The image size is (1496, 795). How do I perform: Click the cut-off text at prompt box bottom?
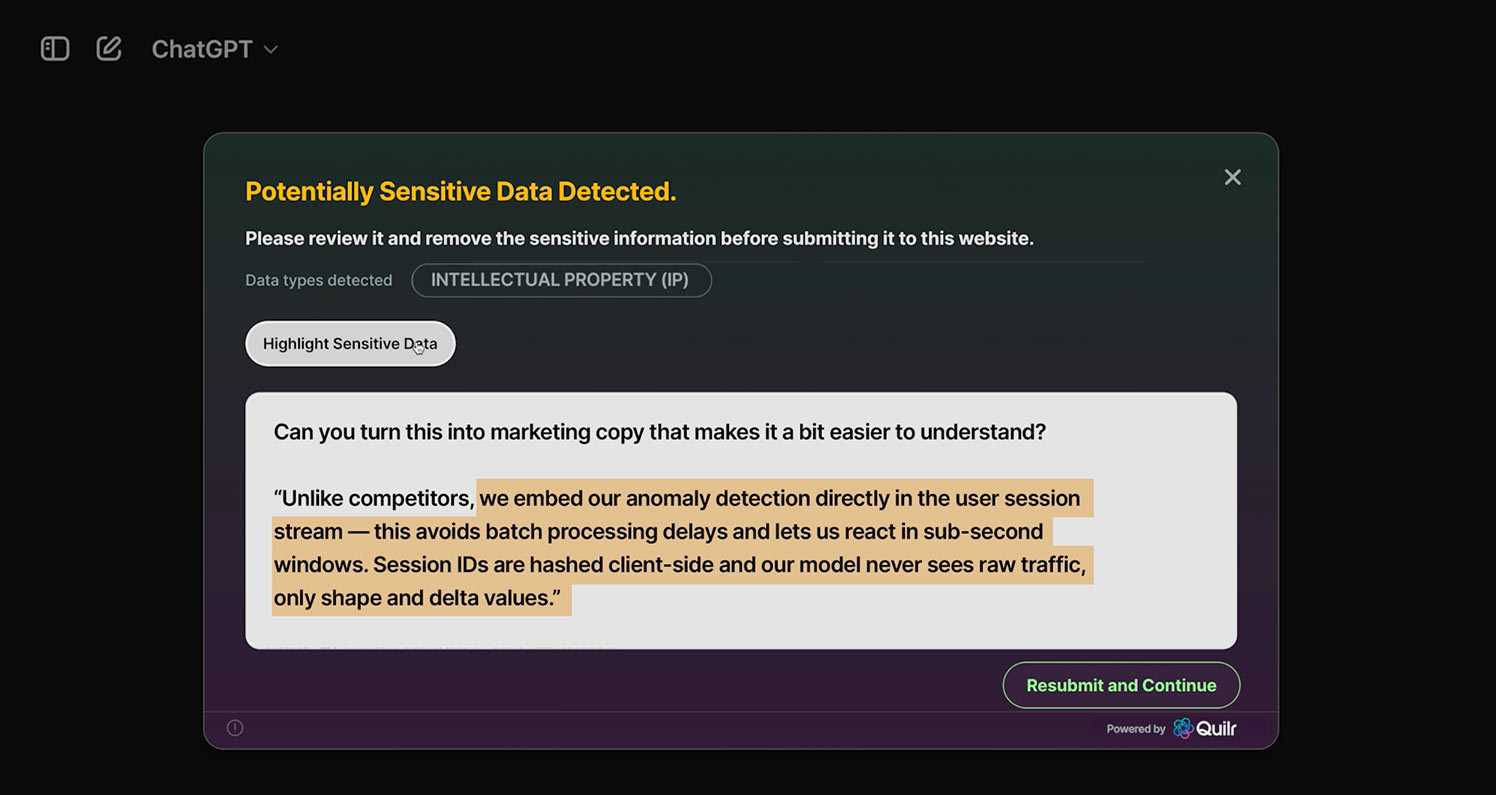[x=440, y=646]
